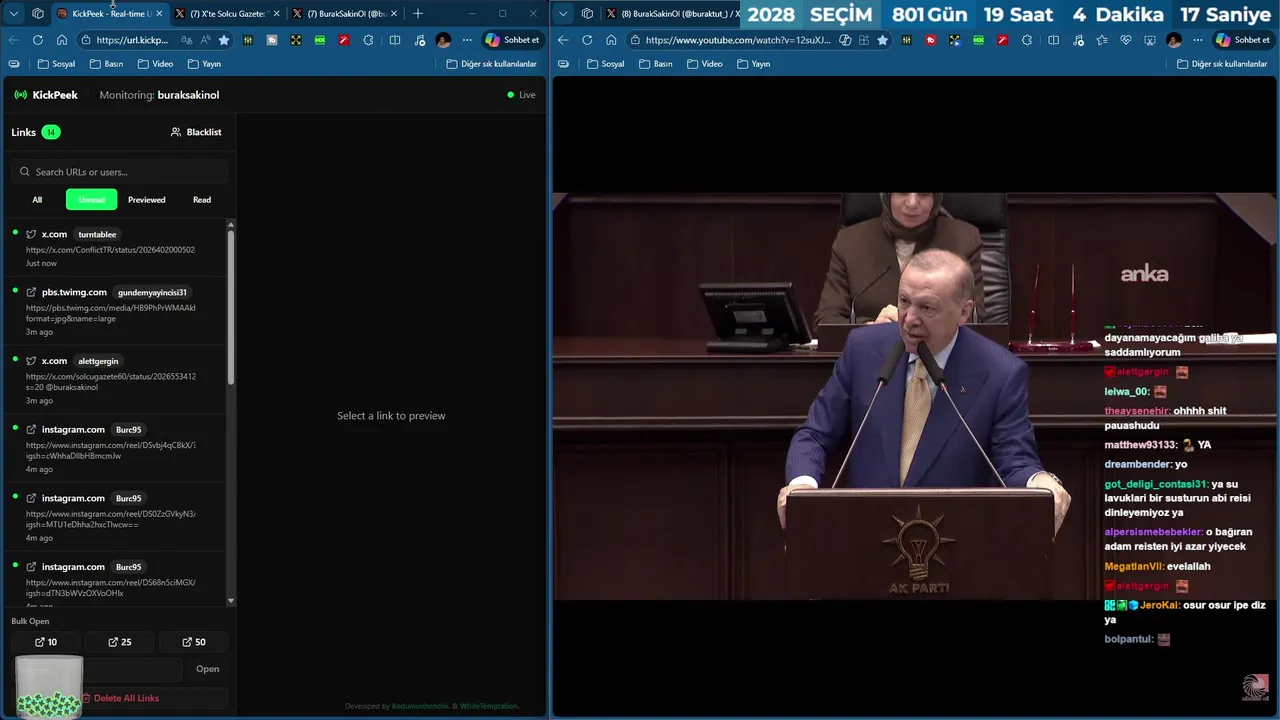Click Sohbet et Copilot button in left browser

(512, 40)
